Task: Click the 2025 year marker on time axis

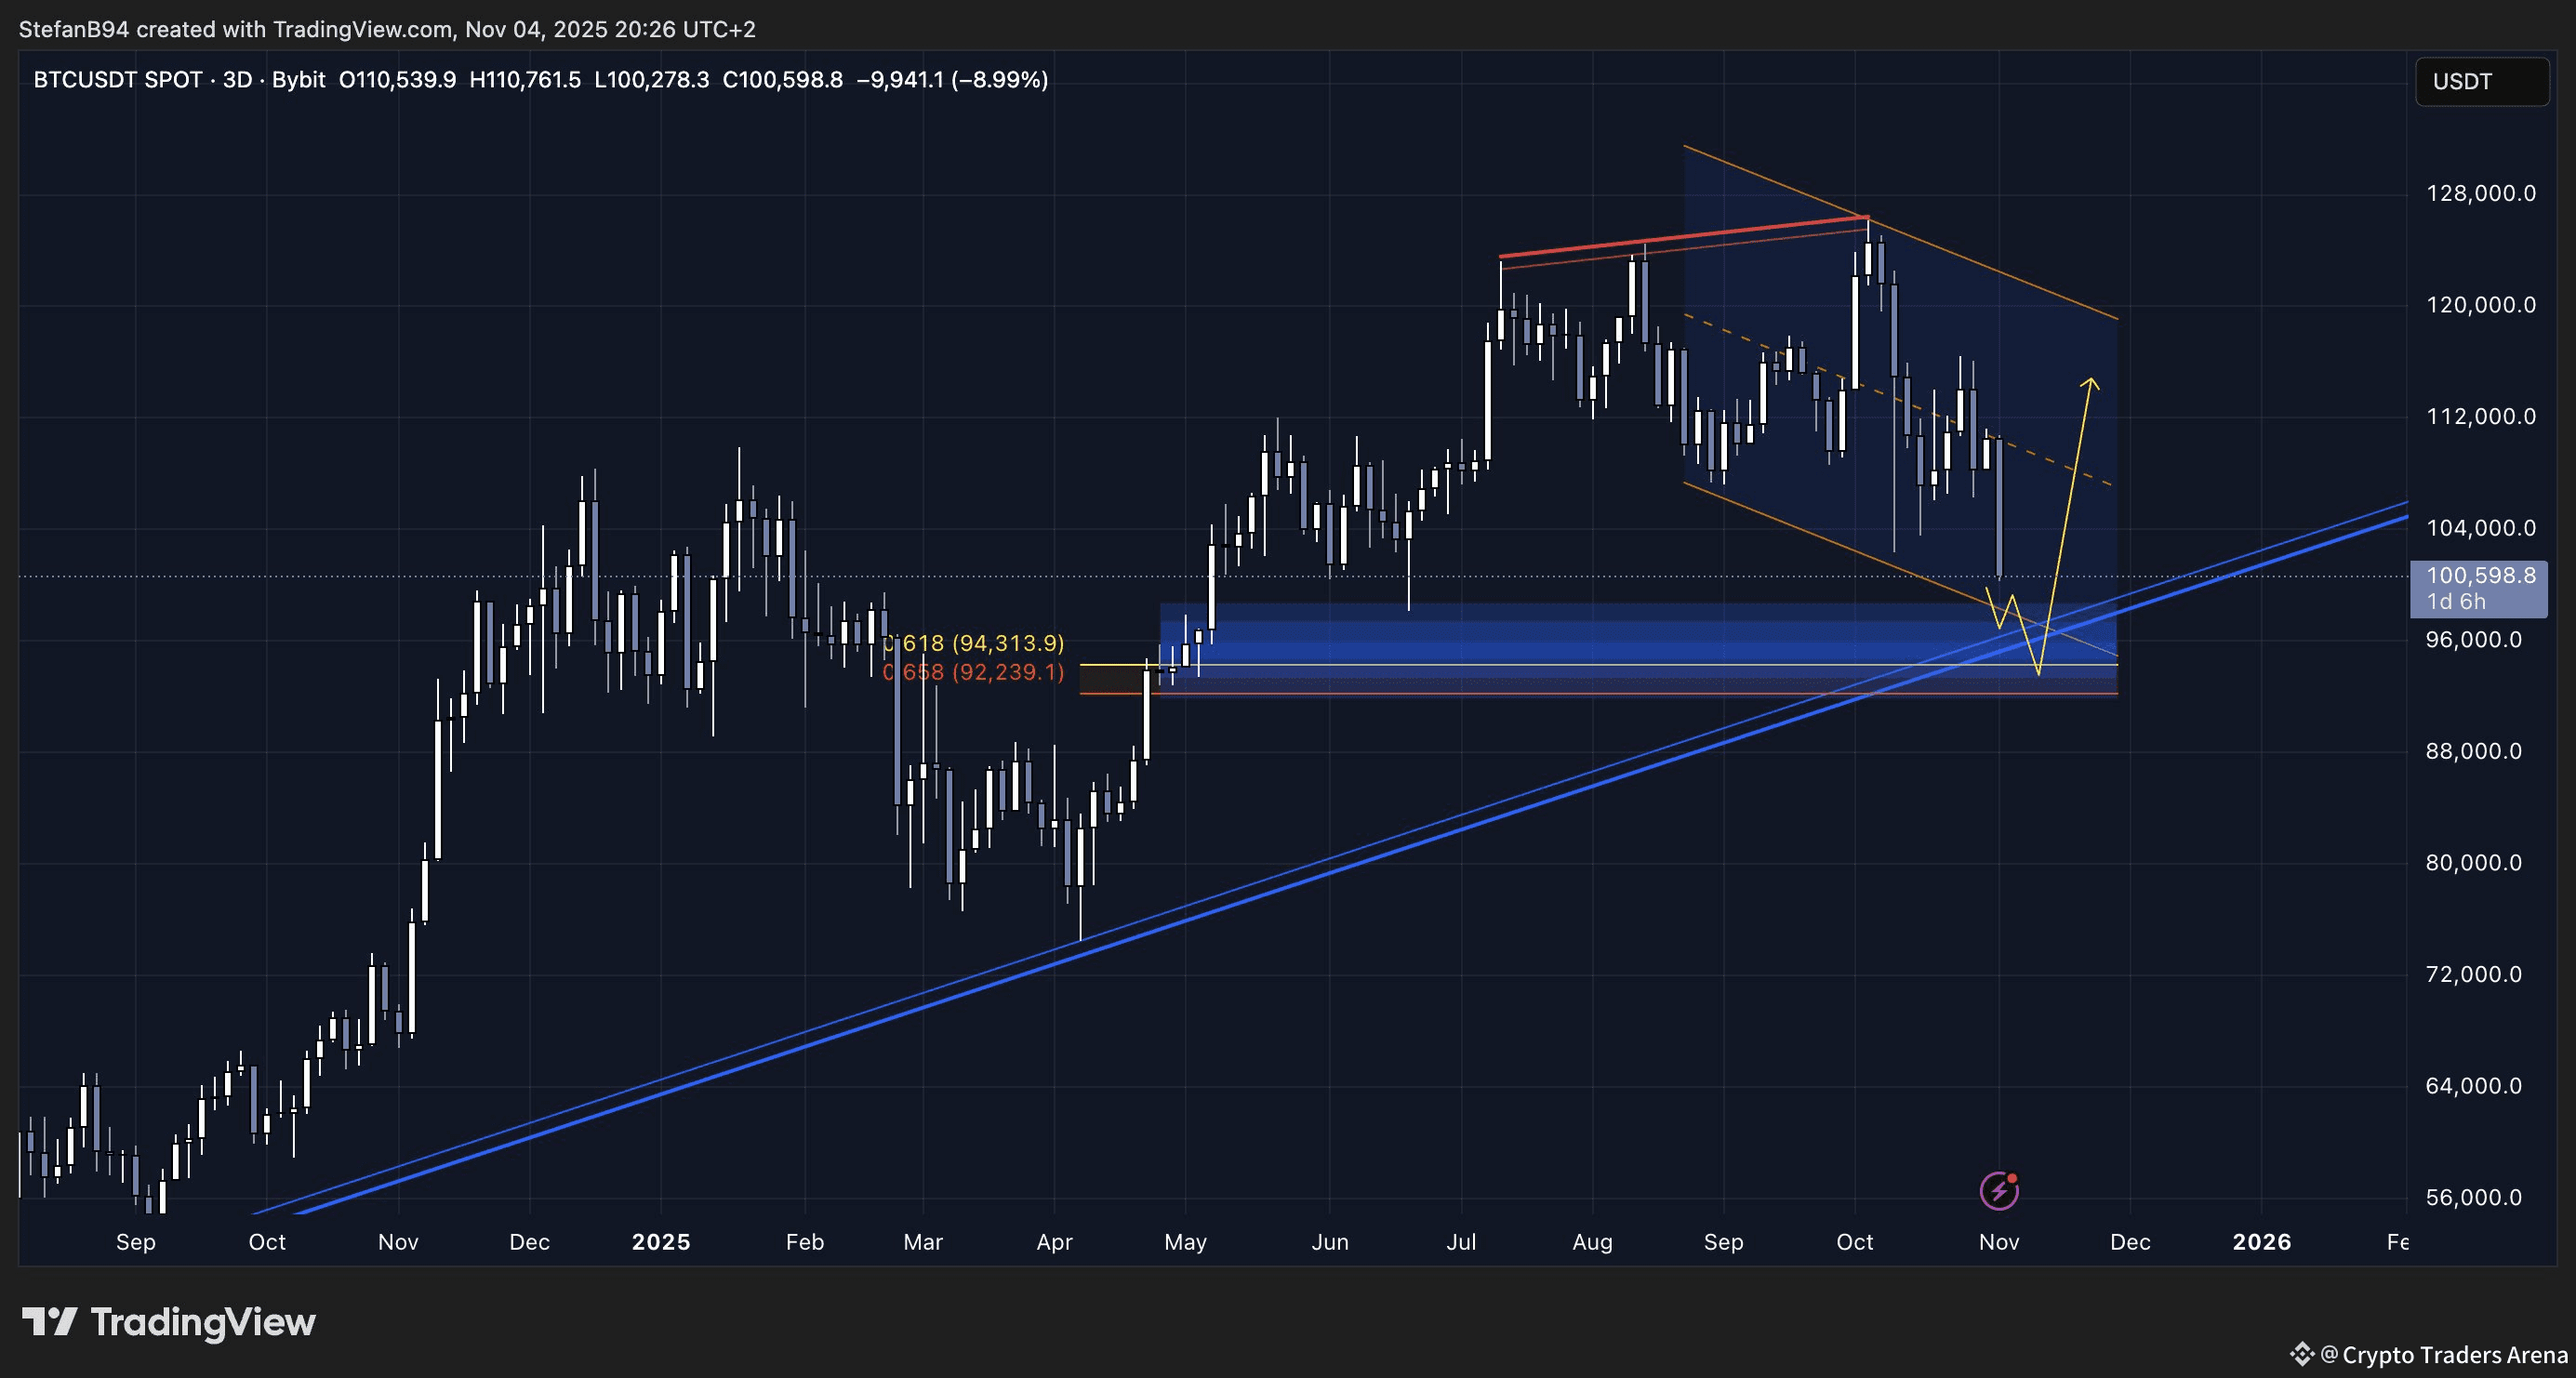Action: (661, 1241)
